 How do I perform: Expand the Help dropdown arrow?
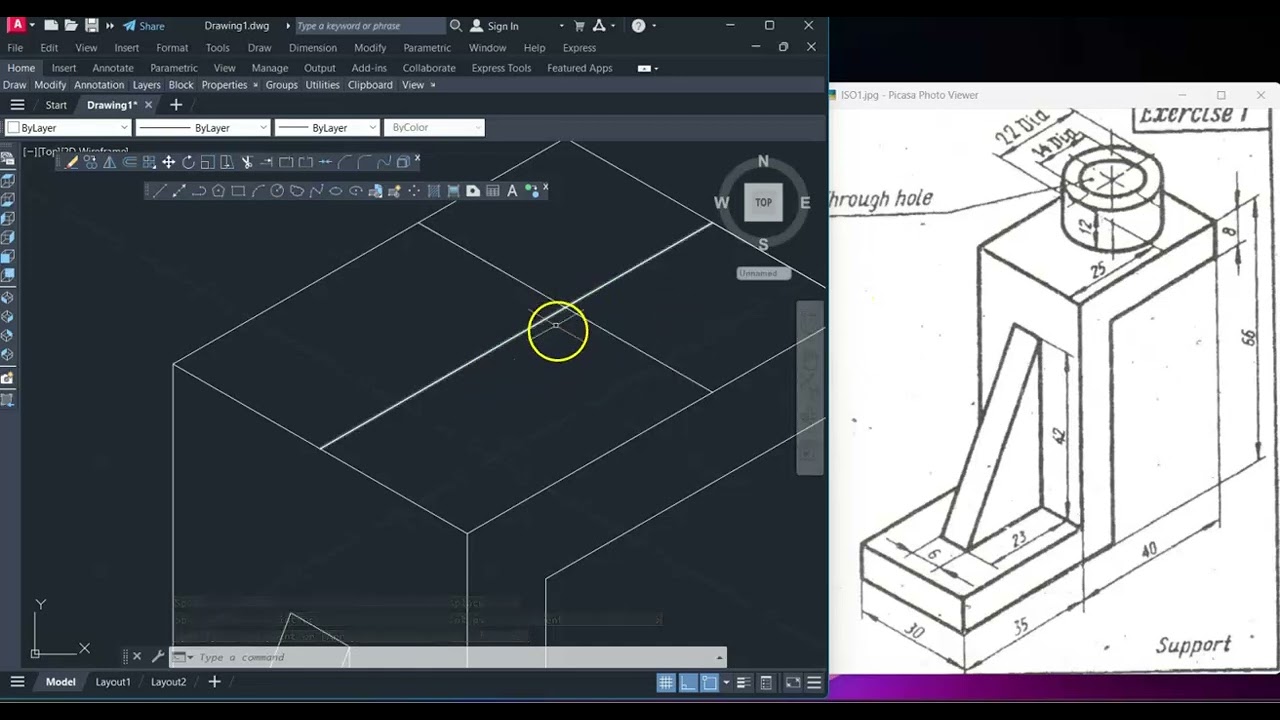[656, 25]
